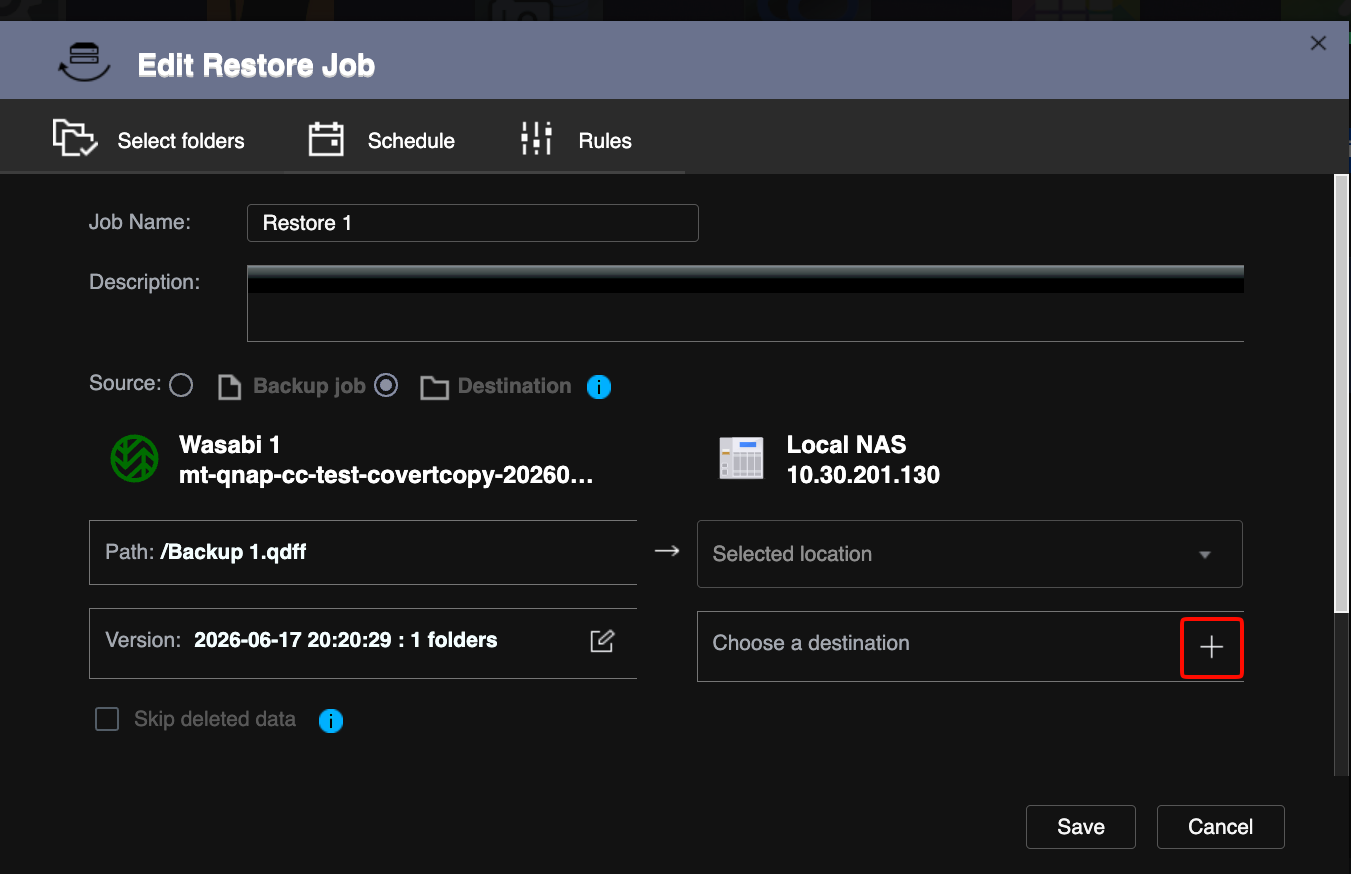Image resolution: width=1351 pixels, height=874 pixels.
Task: Click the restore job icon in title bar
Action: 84,64
